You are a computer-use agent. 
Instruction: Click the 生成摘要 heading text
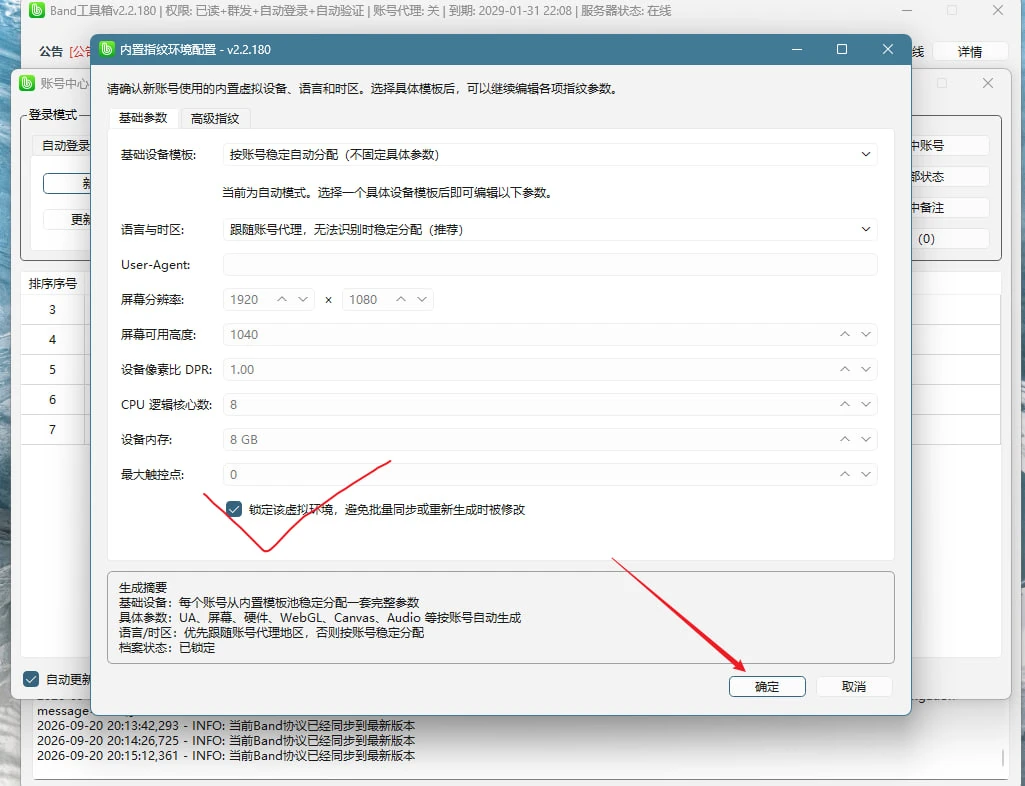click(143, 587)
